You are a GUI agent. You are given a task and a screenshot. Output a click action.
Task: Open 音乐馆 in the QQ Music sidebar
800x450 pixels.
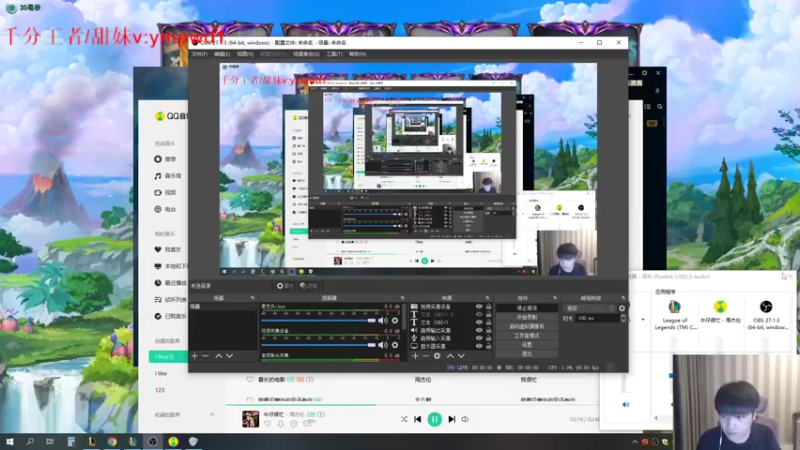168,176
